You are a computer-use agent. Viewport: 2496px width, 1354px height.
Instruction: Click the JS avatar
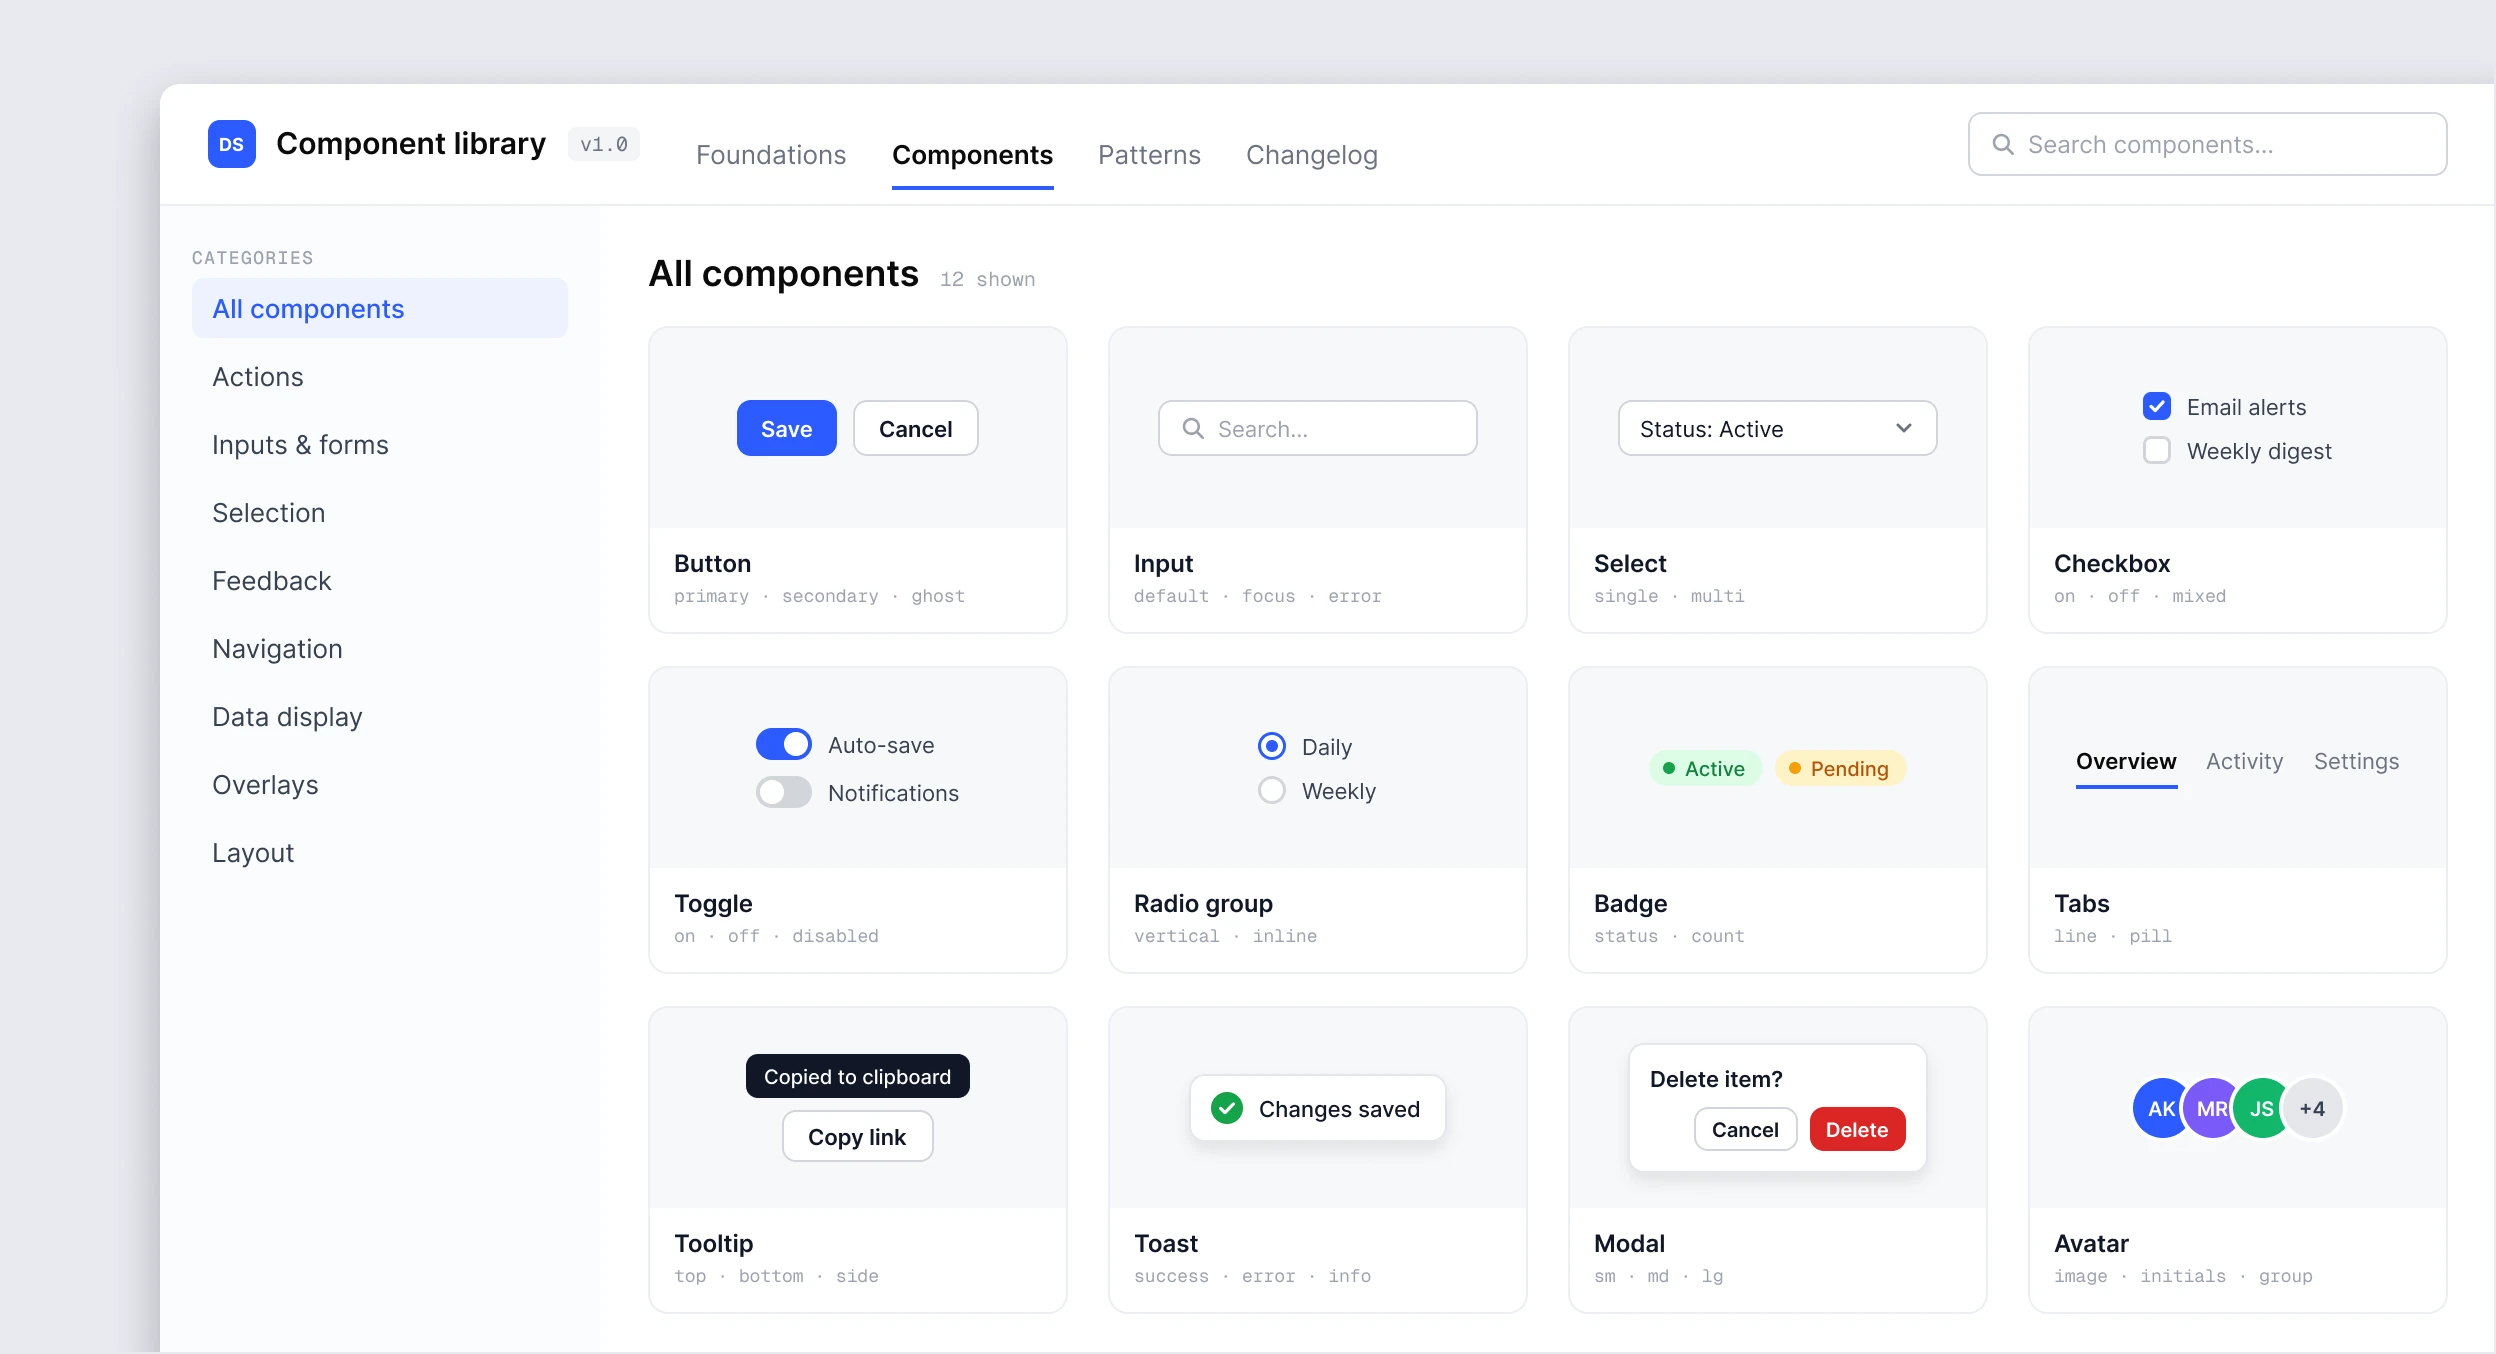[x=2261, y=1108]
